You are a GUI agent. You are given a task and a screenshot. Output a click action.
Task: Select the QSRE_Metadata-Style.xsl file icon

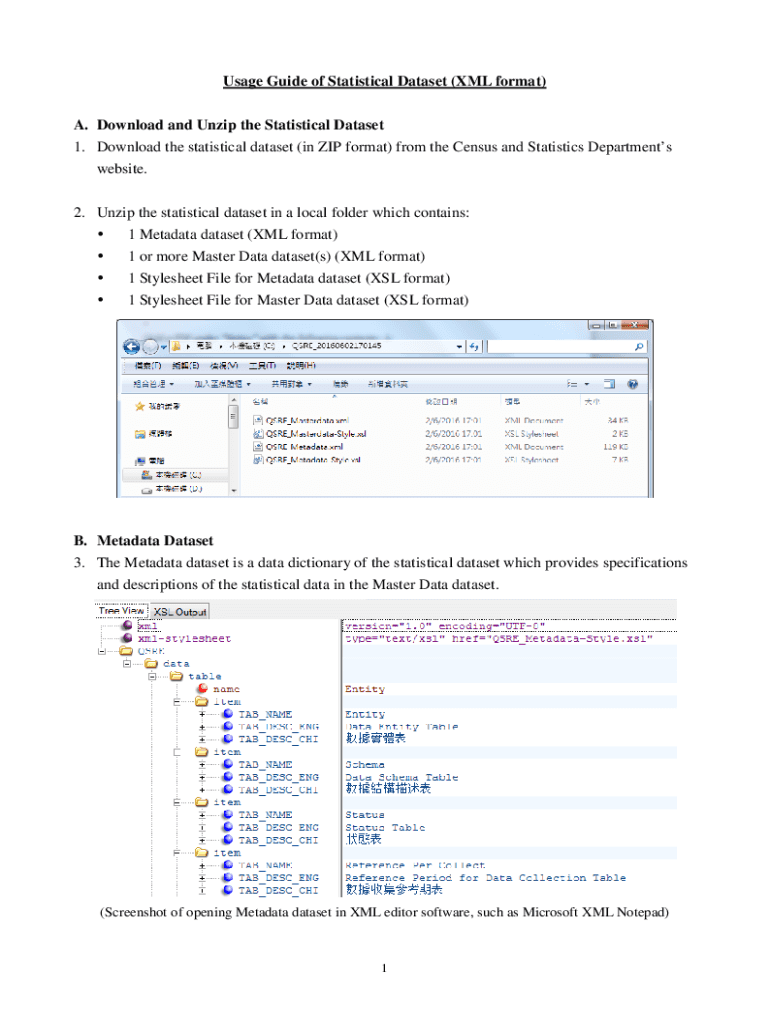[257, 460]
